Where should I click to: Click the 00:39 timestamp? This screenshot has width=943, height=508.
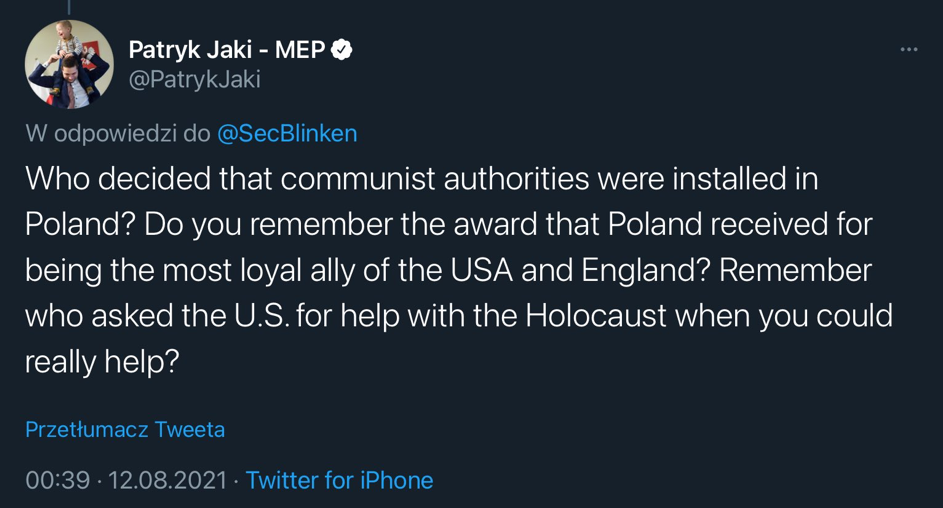tap(57, 480)
